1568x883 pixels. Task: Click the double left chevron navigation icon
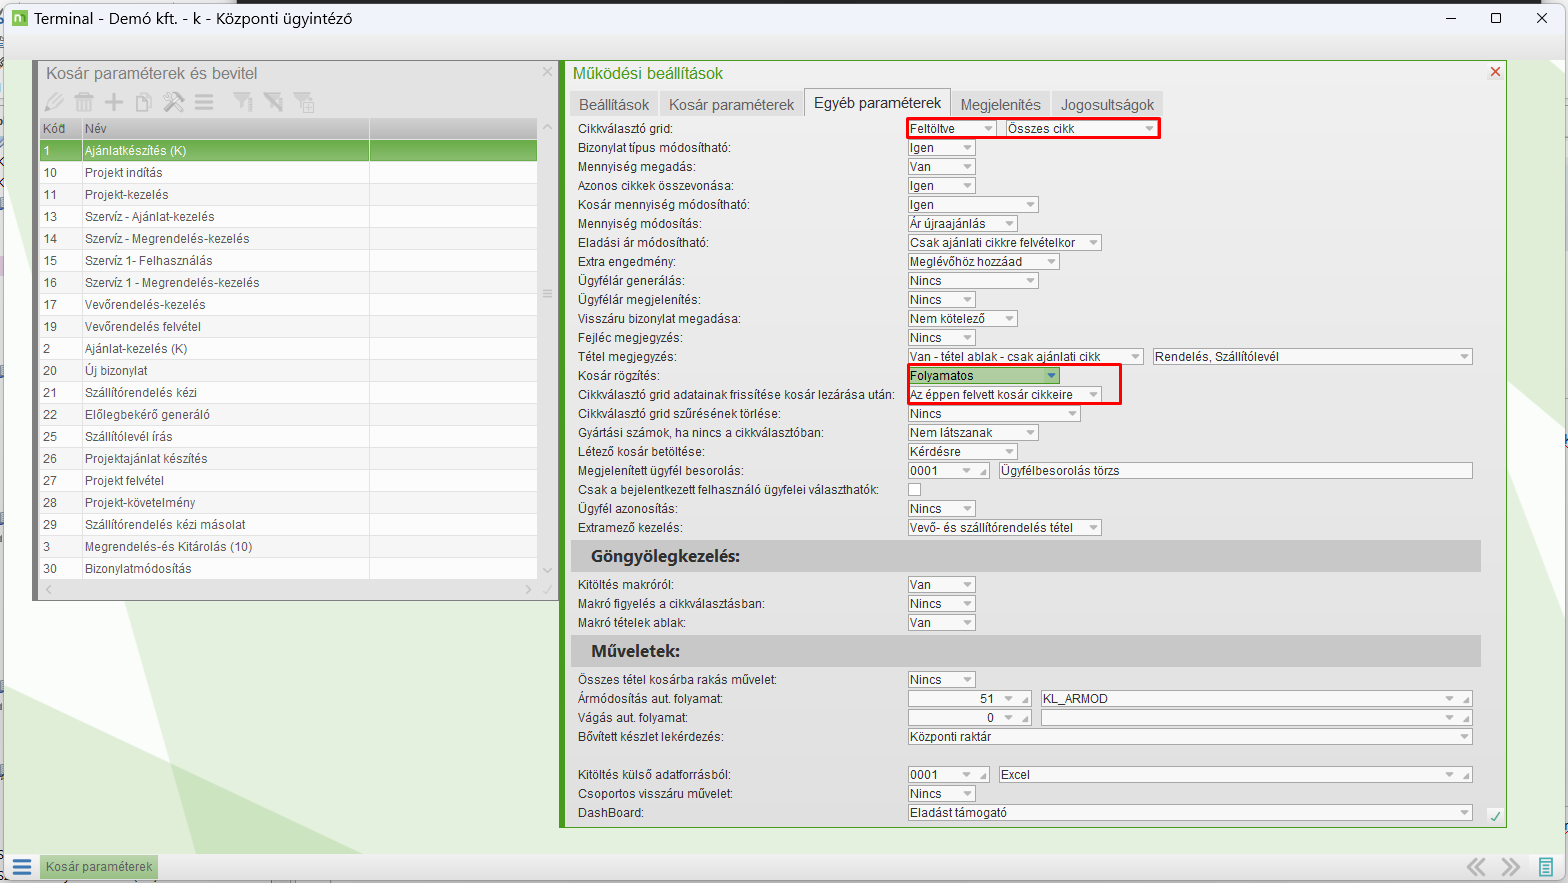pos(1476,867)
